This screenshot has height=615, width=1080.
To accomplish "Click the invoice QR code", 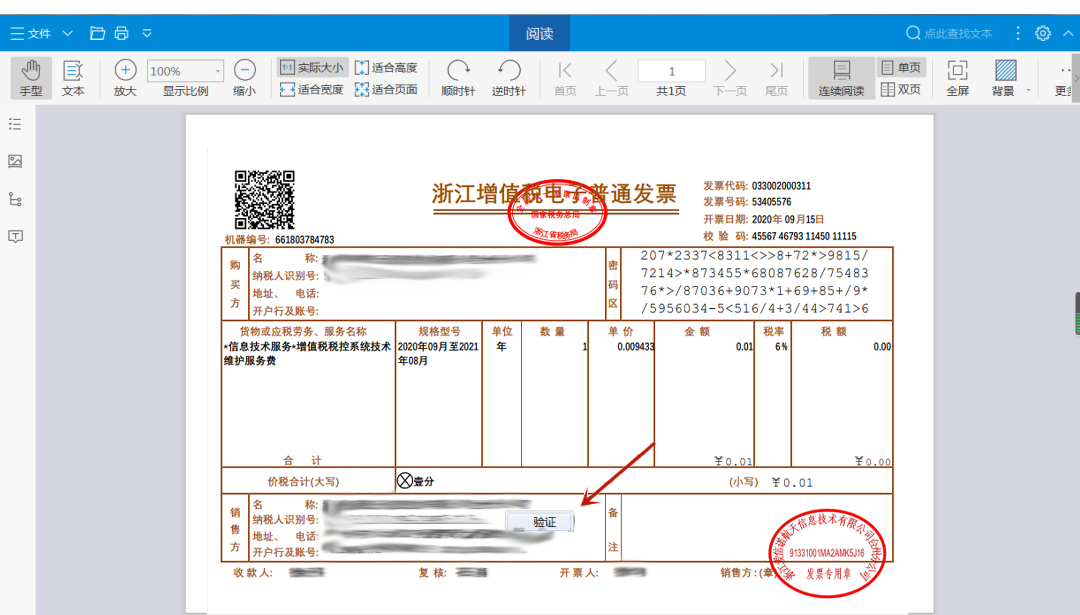I will 264,200.
